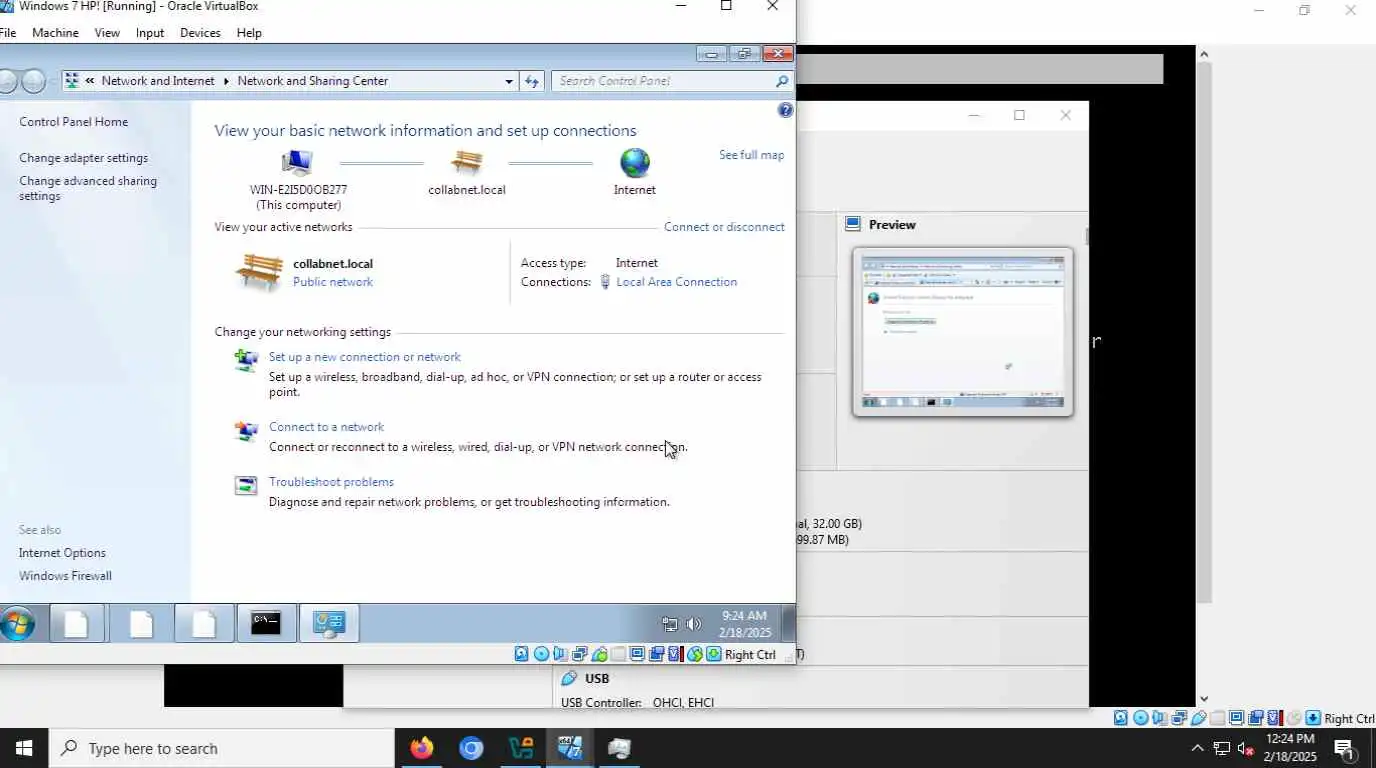Click USB indicator in background VM status bar

[x=1199, y=718]
